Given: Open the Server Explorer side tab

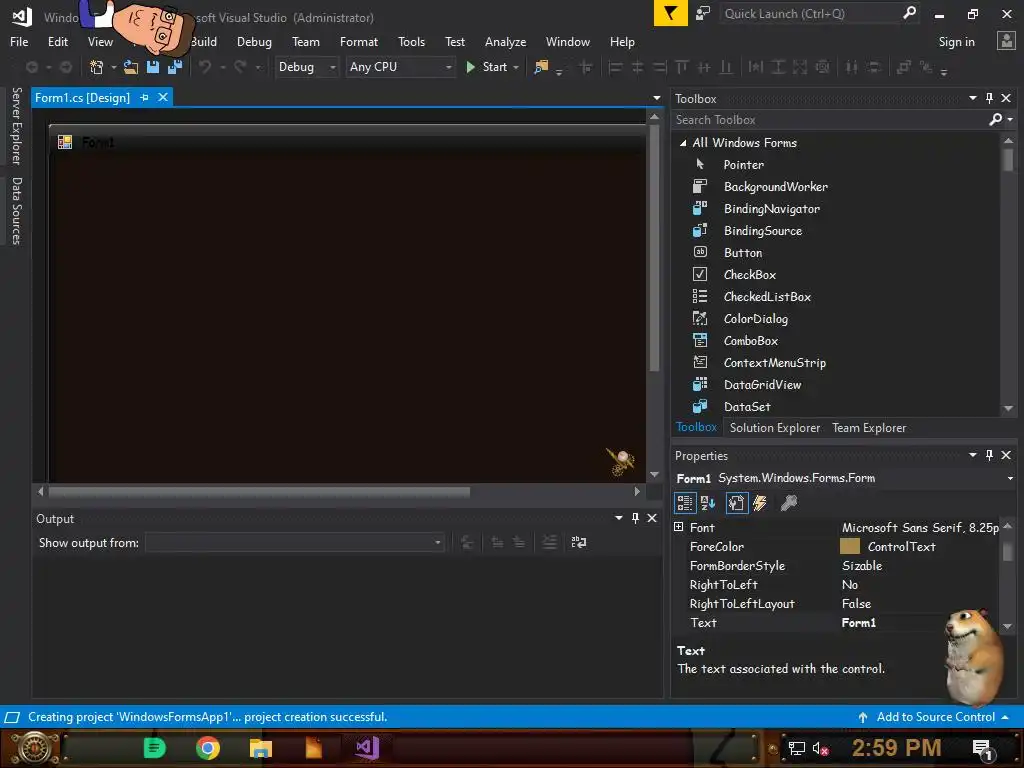Looking at the screenshot, I should coord(16,126).
